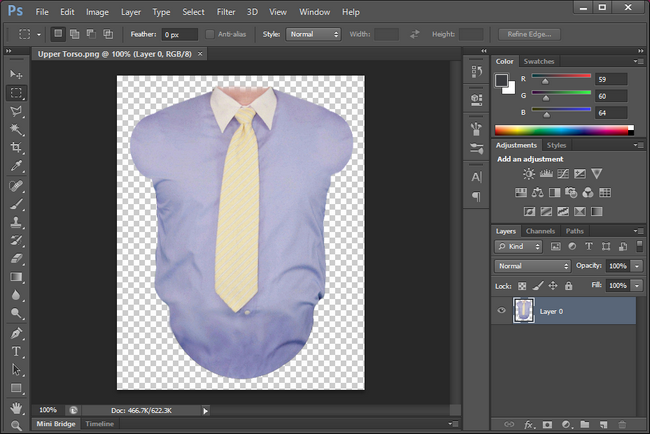Switch to the Timeline tab
This screenshot has width=650, height=434.
click(99, 424)
